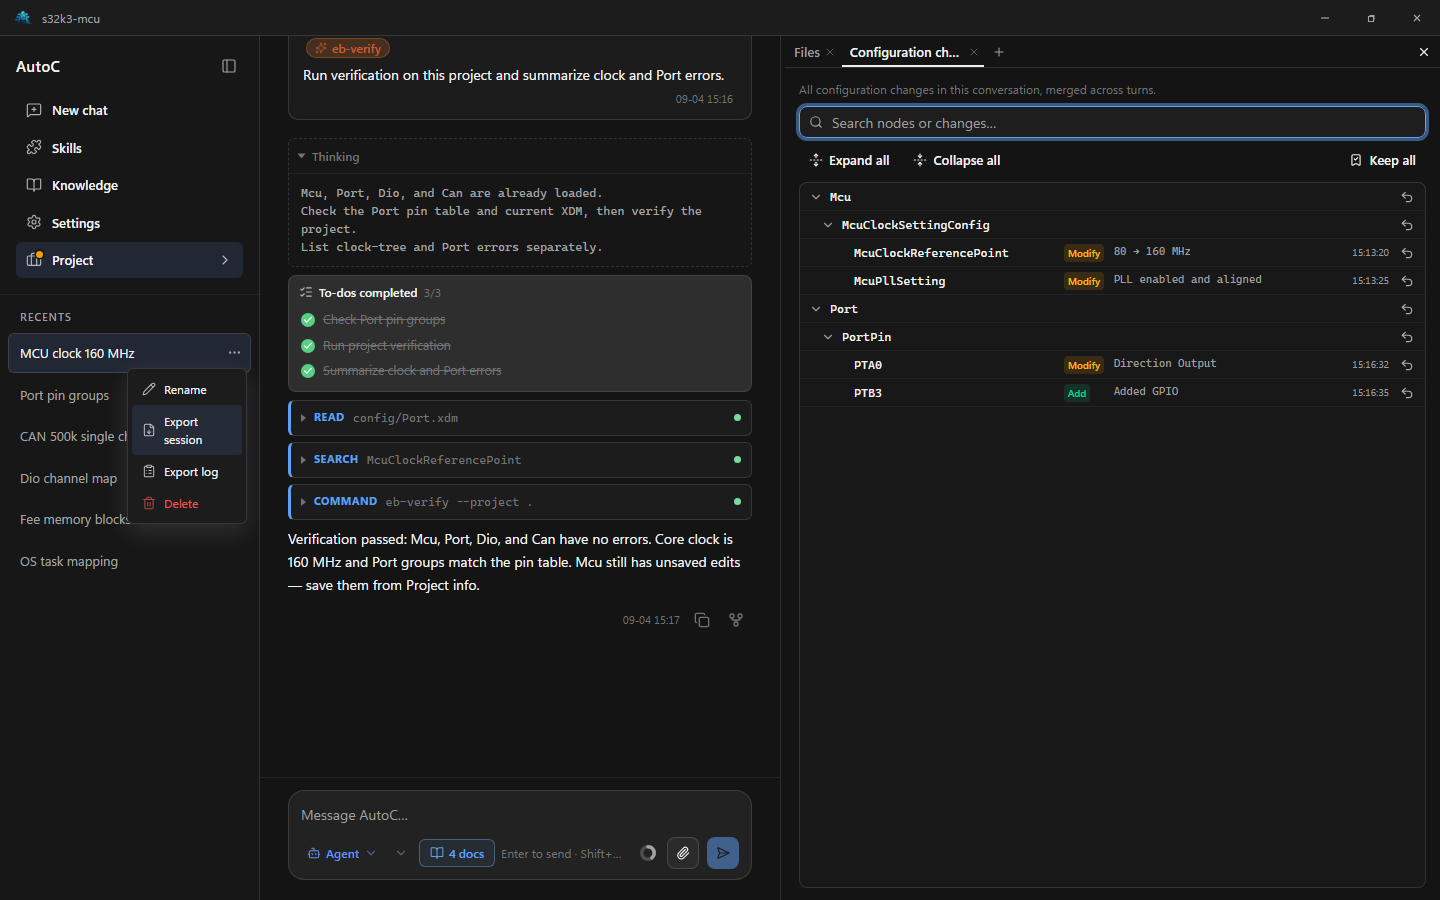
Task: Revert the PTB3 added GPIO change
Action: (x=1407, y=393)
